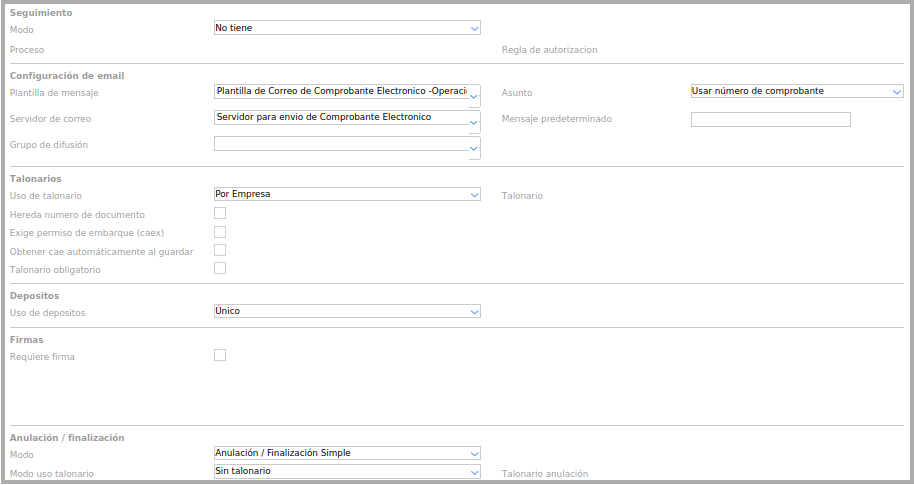Open the Asunto dropdown

pyautogui.click(x=797, y=91)
